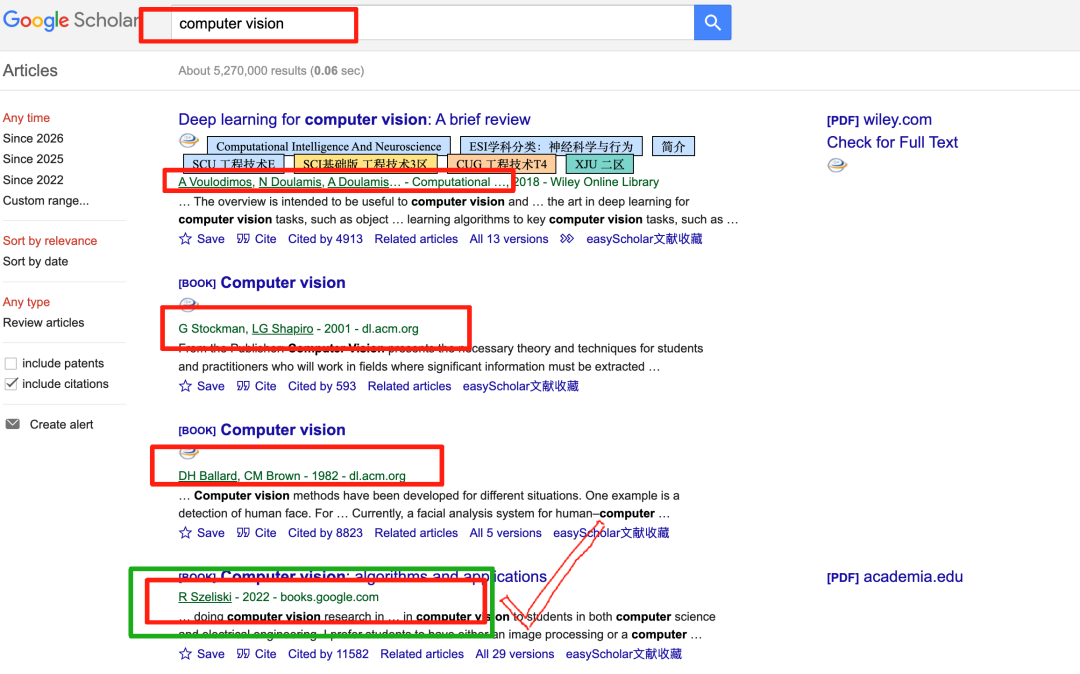
Task: Click the XJU 二区 tag
Action: point(599,164)
